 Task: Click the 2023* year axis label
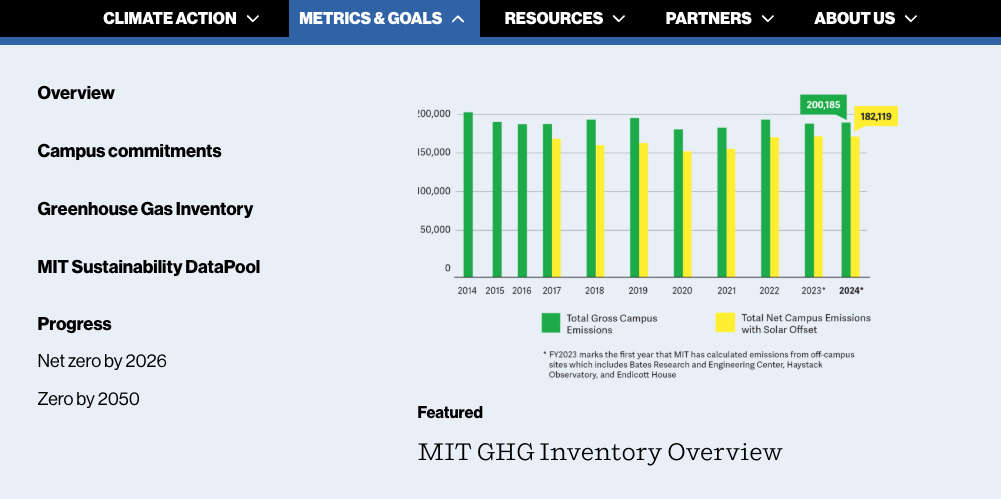point(813,290)
